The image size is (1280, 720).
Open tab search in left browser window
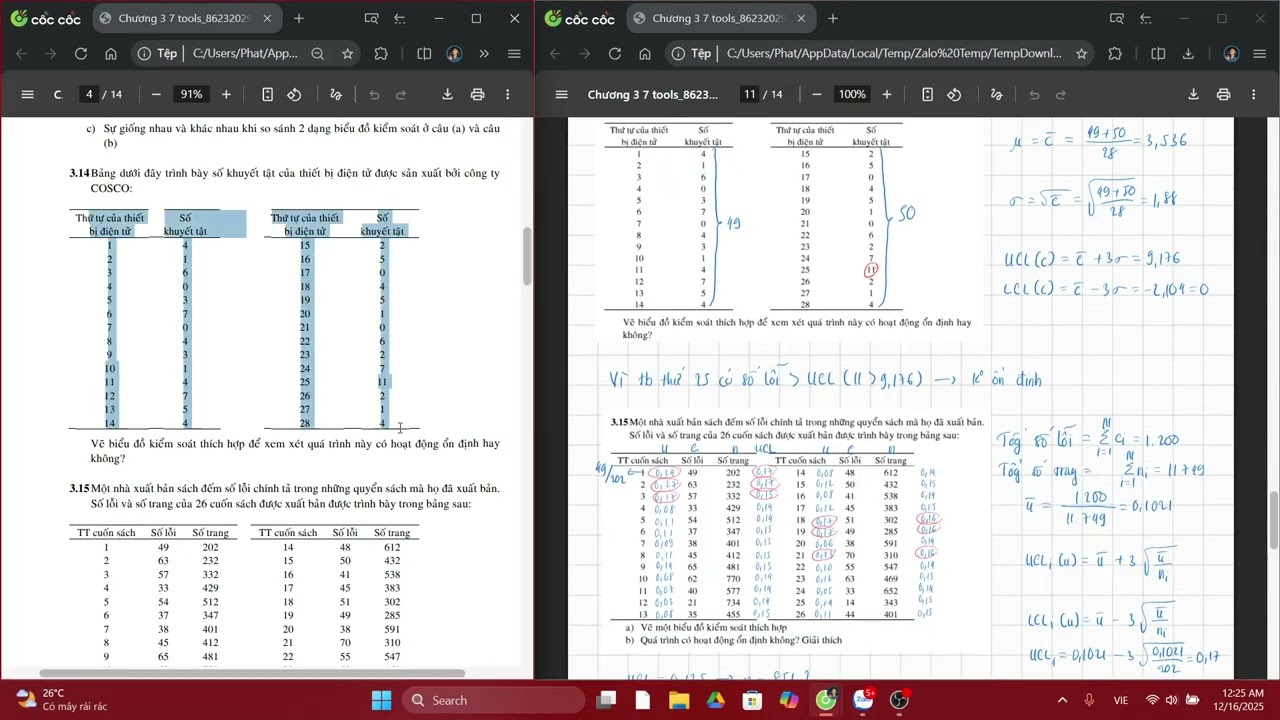pos(372,18)
